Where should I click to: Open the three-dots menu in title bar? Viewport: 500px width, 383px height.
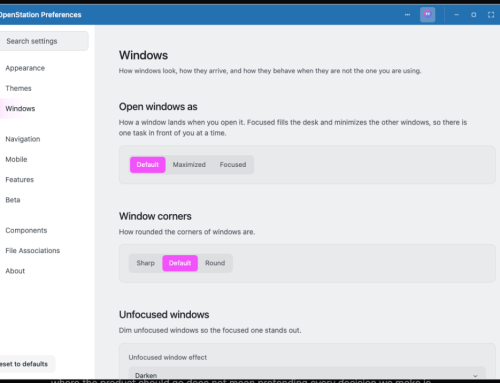click(x=407, y=15)
